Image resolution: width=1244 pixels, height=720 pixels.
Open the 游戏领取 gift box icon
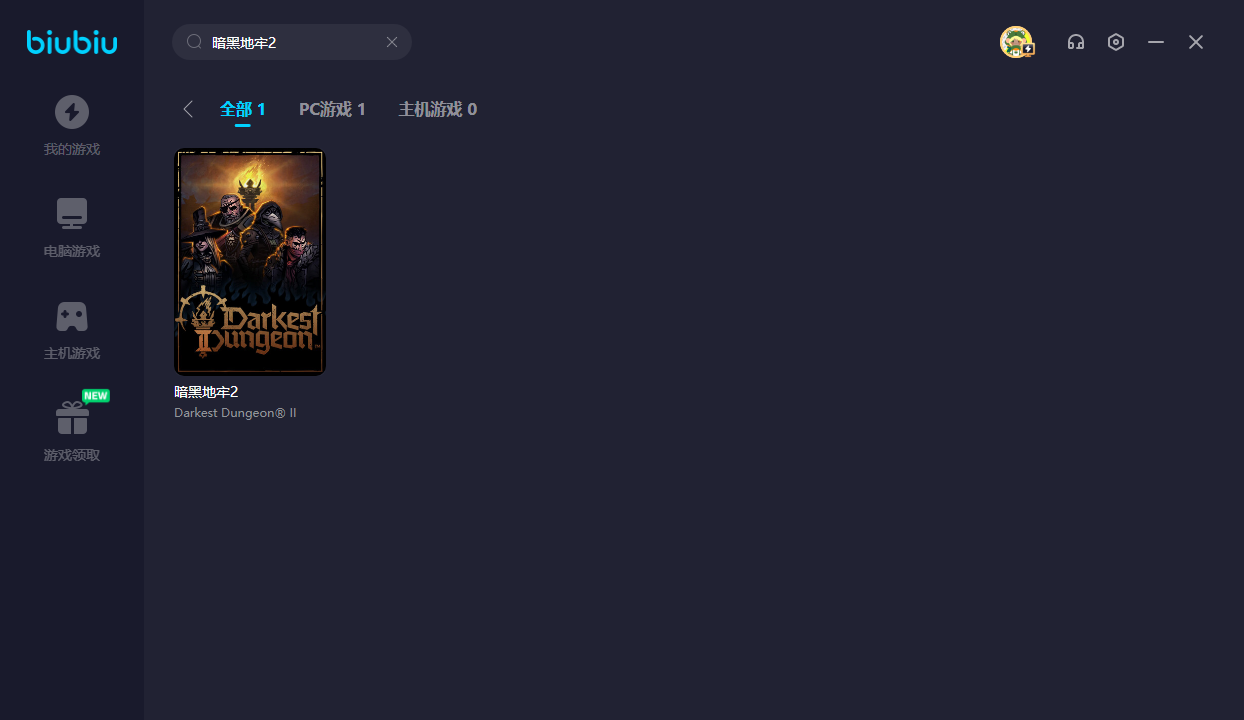(x=72, y=418)
